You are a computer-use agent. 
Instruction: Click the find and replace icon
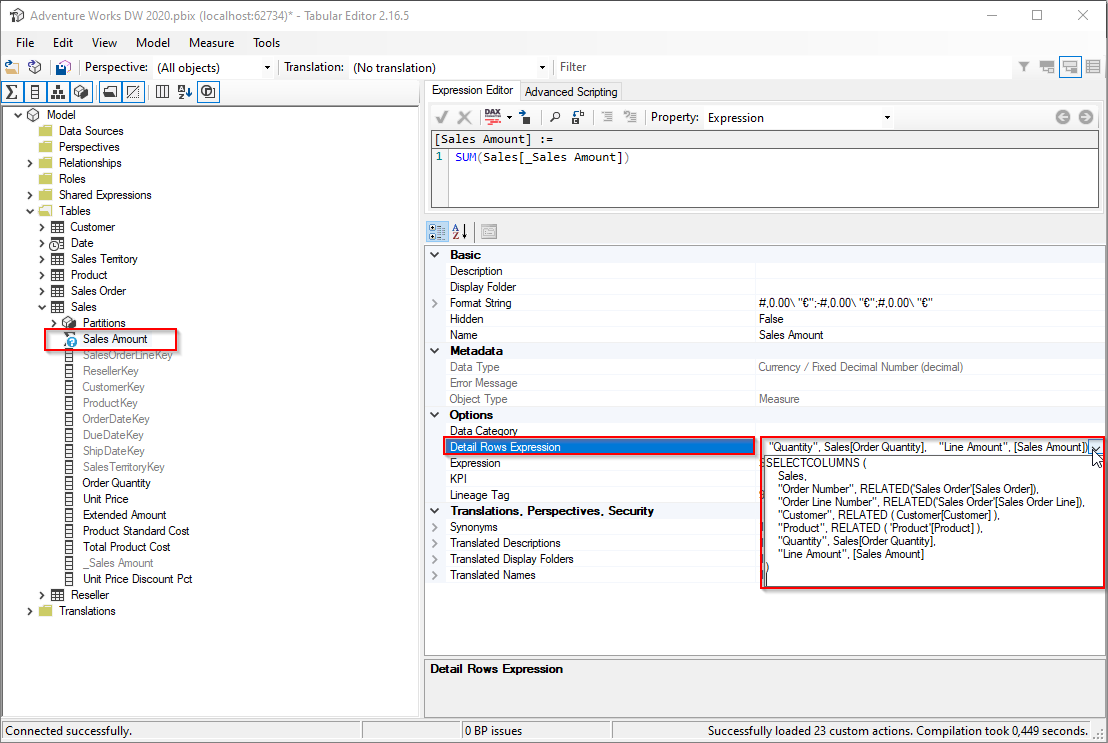pyautogui.click(x=578, y=117)
